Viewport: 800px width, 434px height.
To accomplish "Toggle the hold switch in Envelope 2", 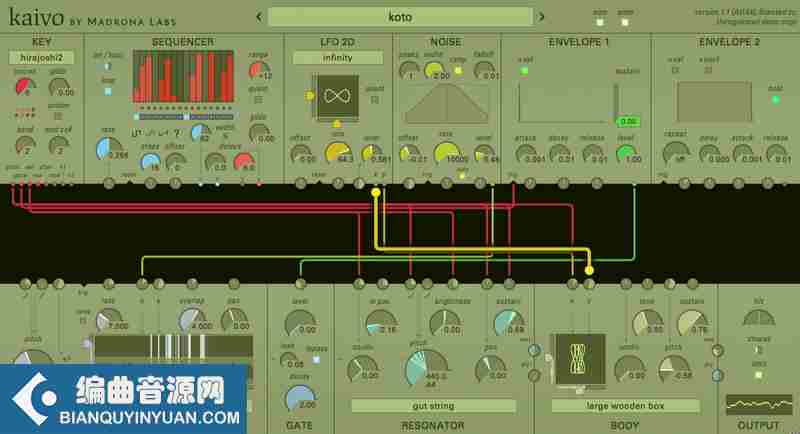I will 776,100.
